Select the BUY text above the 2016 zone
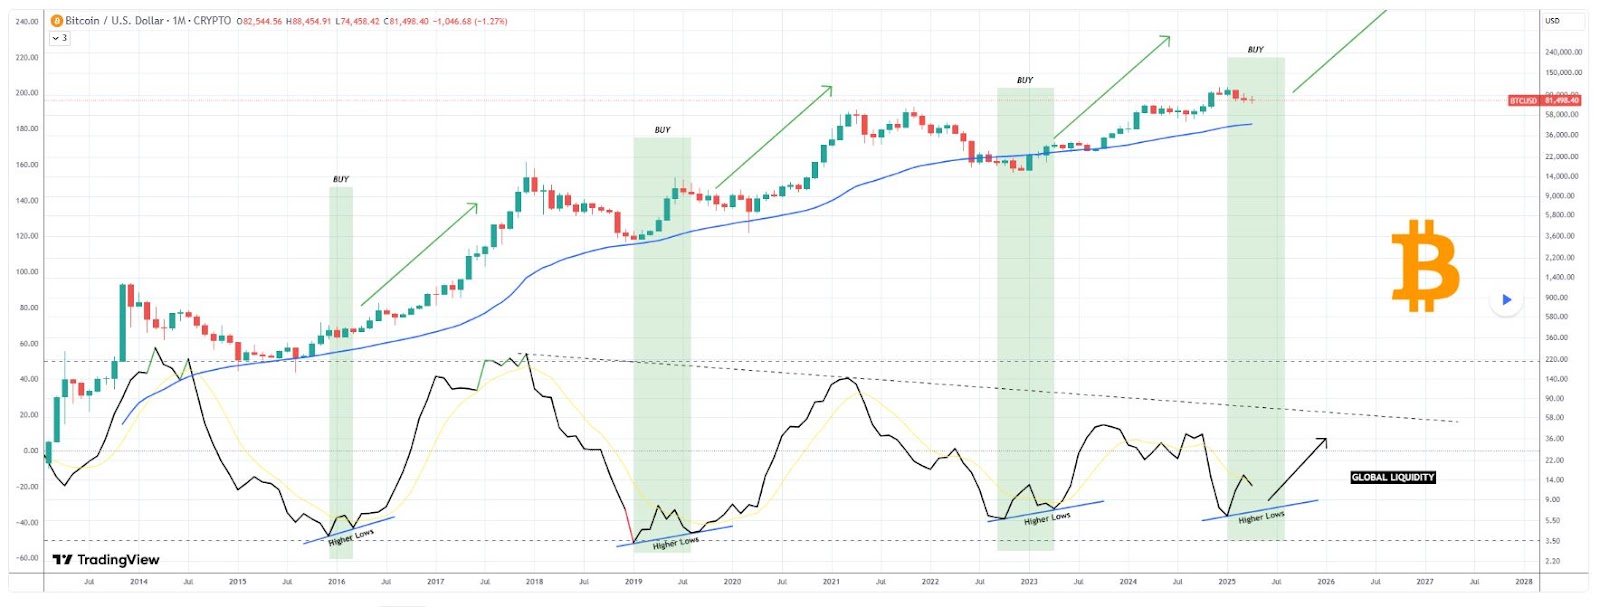 click(x=341, y=180)
